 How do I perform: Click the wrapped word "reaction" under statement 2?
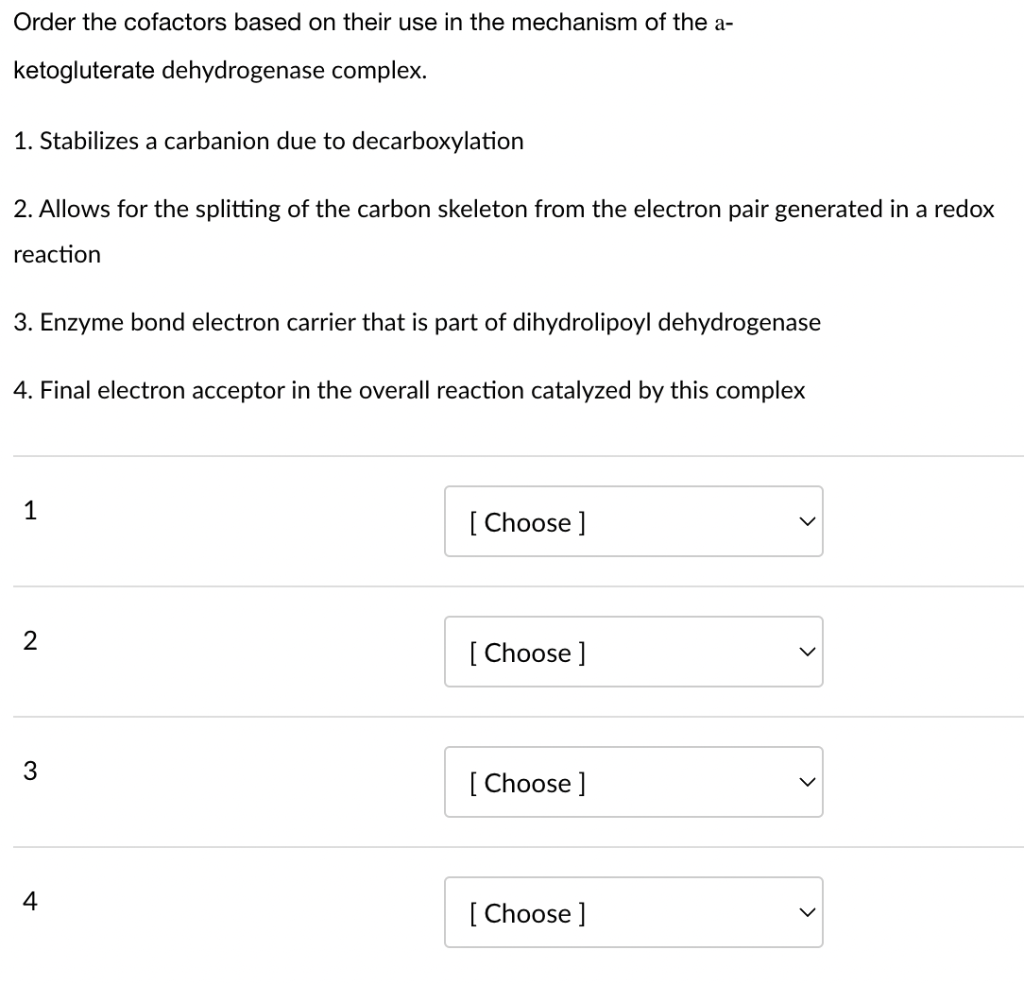pyautogui.click(x=57, y=255)
